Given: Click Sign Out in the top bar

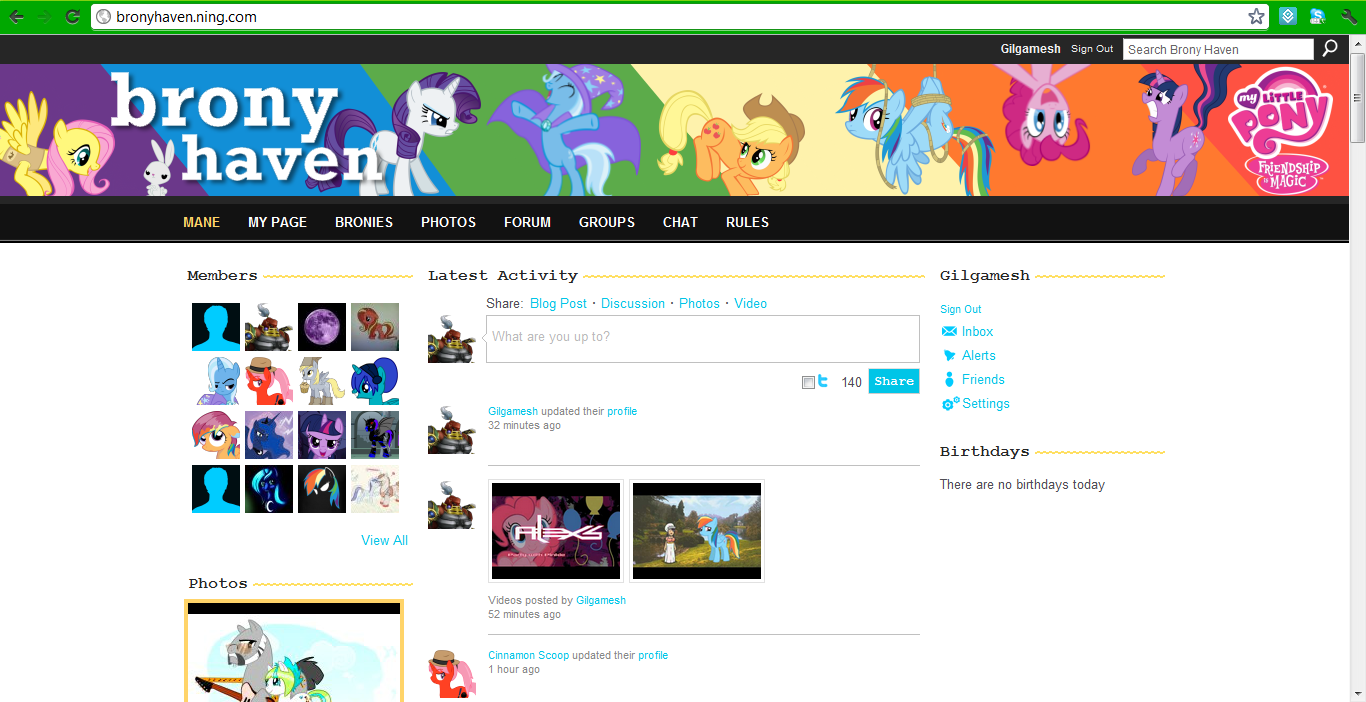Looking at the screenshot, I should (x=1092, y=49).
